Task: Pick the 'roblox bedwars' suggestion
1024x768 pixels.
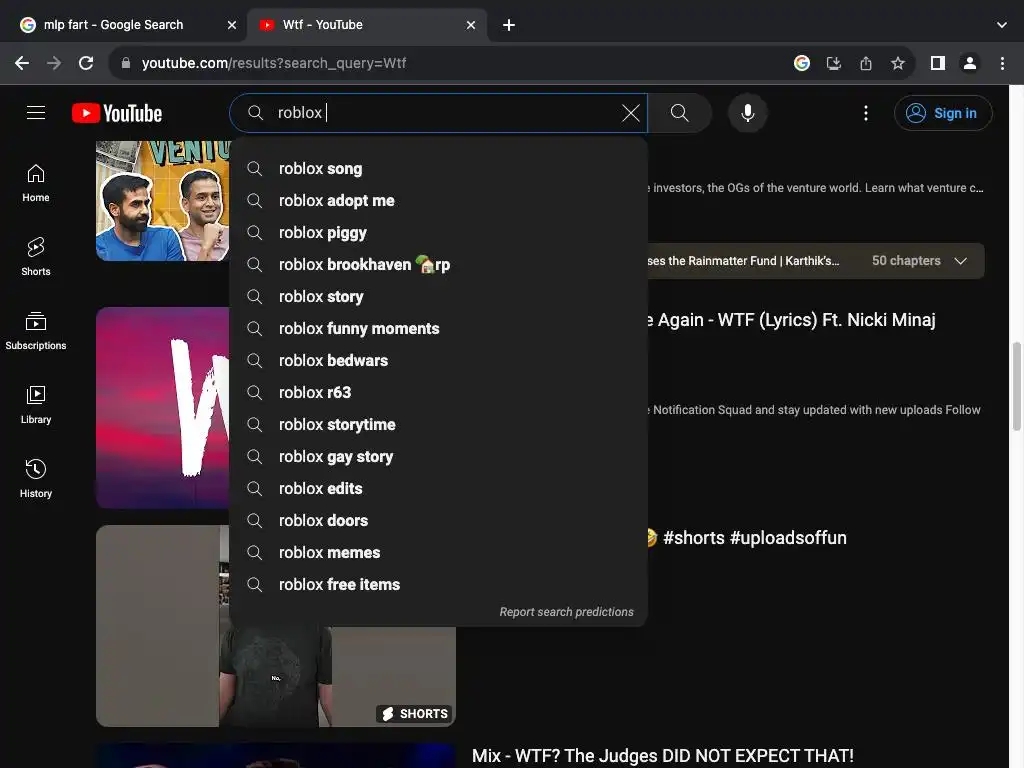Action: (438, 360)
